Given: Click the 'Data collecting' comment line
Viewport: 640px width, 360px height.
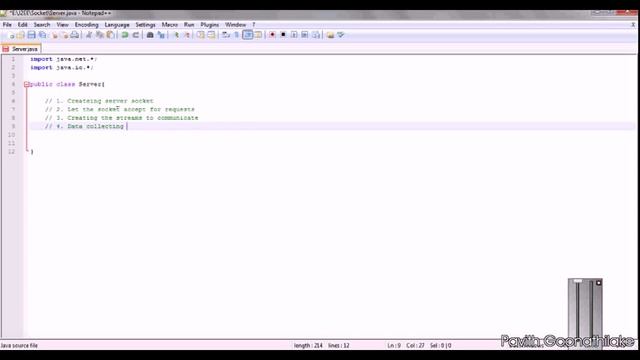Looking at the screenshot, I should pyautogui.click(x=84, y=127).
